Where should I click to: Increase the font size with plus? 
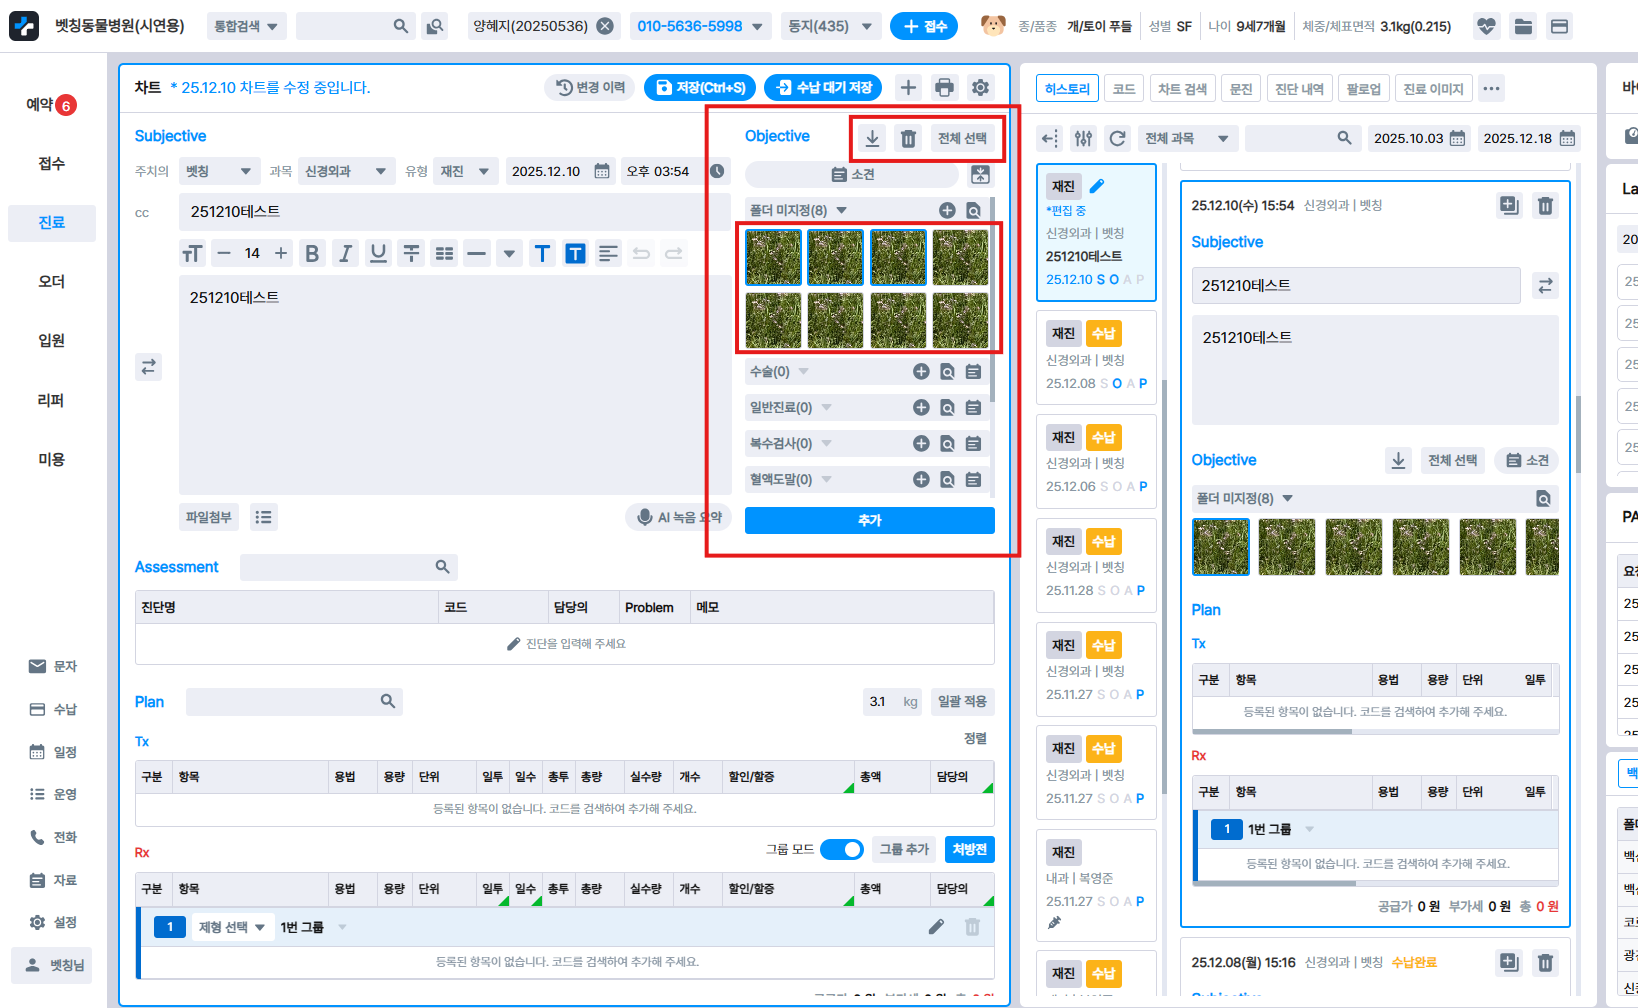coord(281,253)
